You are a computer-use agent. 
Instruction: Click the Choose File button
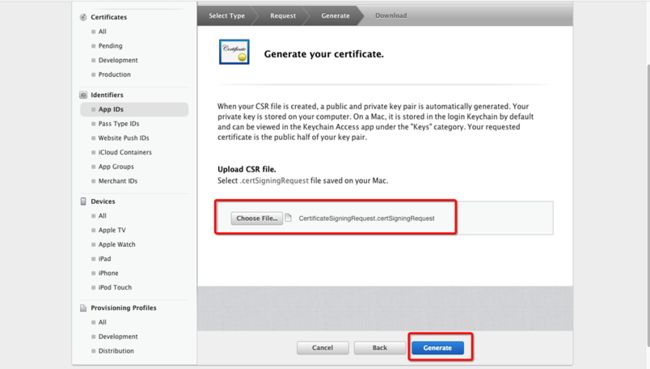tap(257, 218)
